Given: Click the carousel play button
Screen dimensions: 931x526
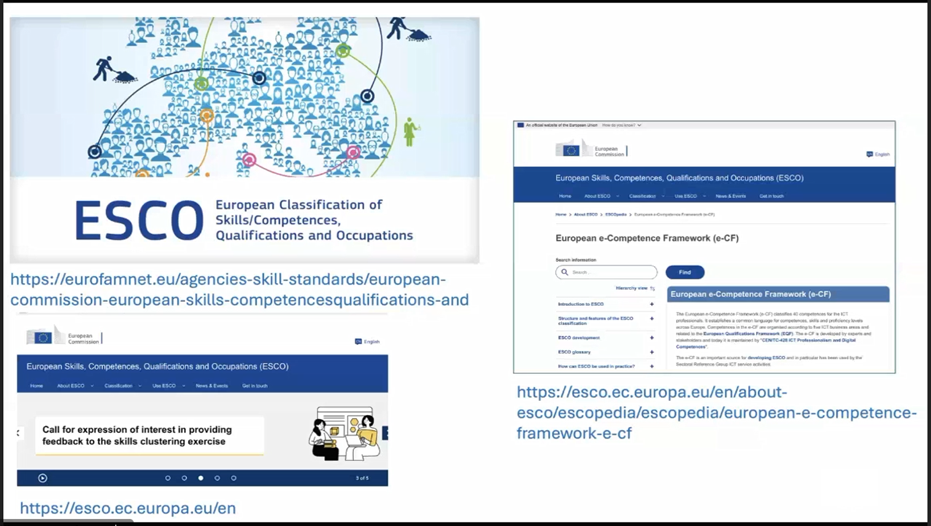Looking at the screenshot, I should coord(42,478).
